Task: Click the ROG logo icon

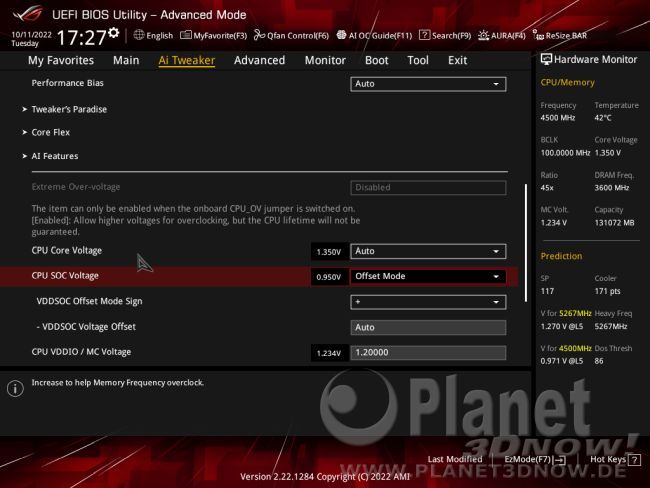Action: (28, 14)
